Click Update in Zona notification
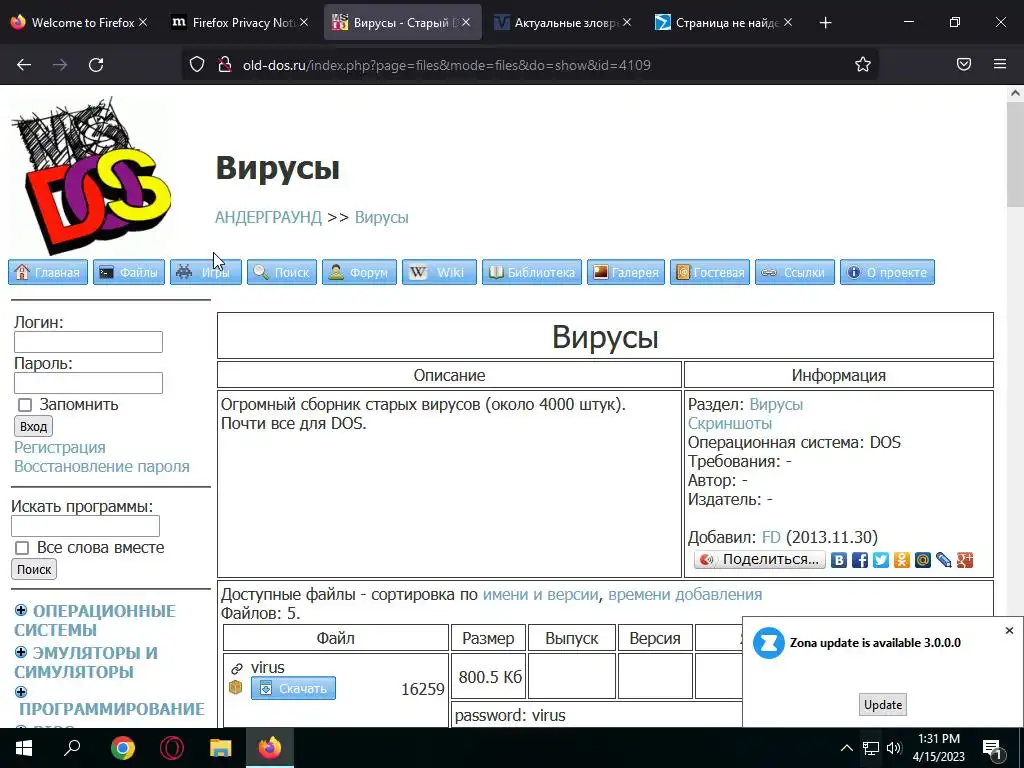Viewport: 1024px width, 768px height. click(x=883, y=705)
